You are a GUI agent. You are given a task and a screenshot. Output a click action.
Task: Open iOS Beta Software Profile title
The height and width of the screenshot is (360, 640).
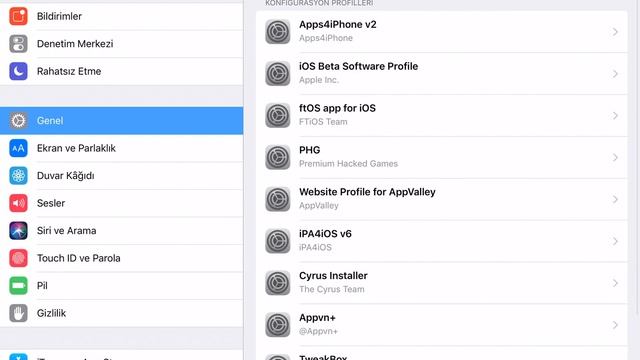tap(358, 67)
